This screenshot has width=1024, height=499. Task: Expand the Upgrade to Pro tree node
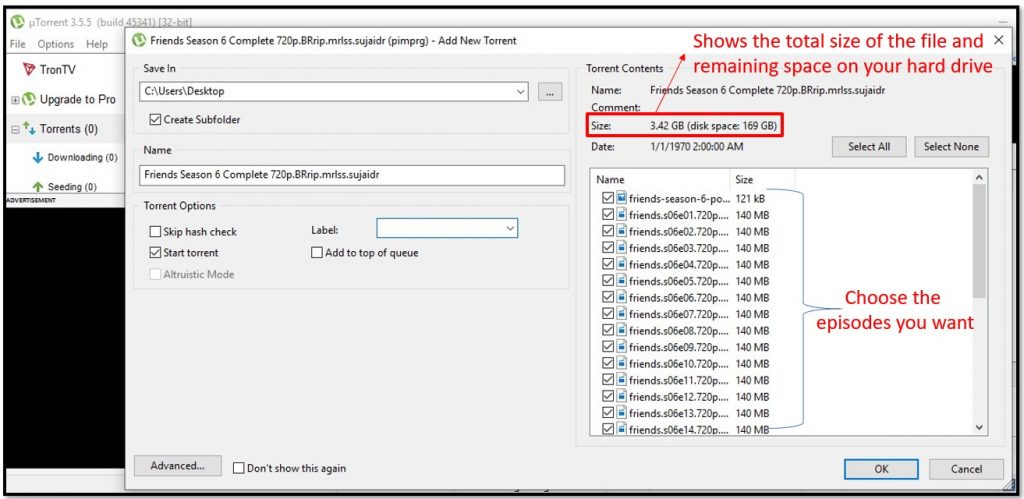tap(14, 100)
